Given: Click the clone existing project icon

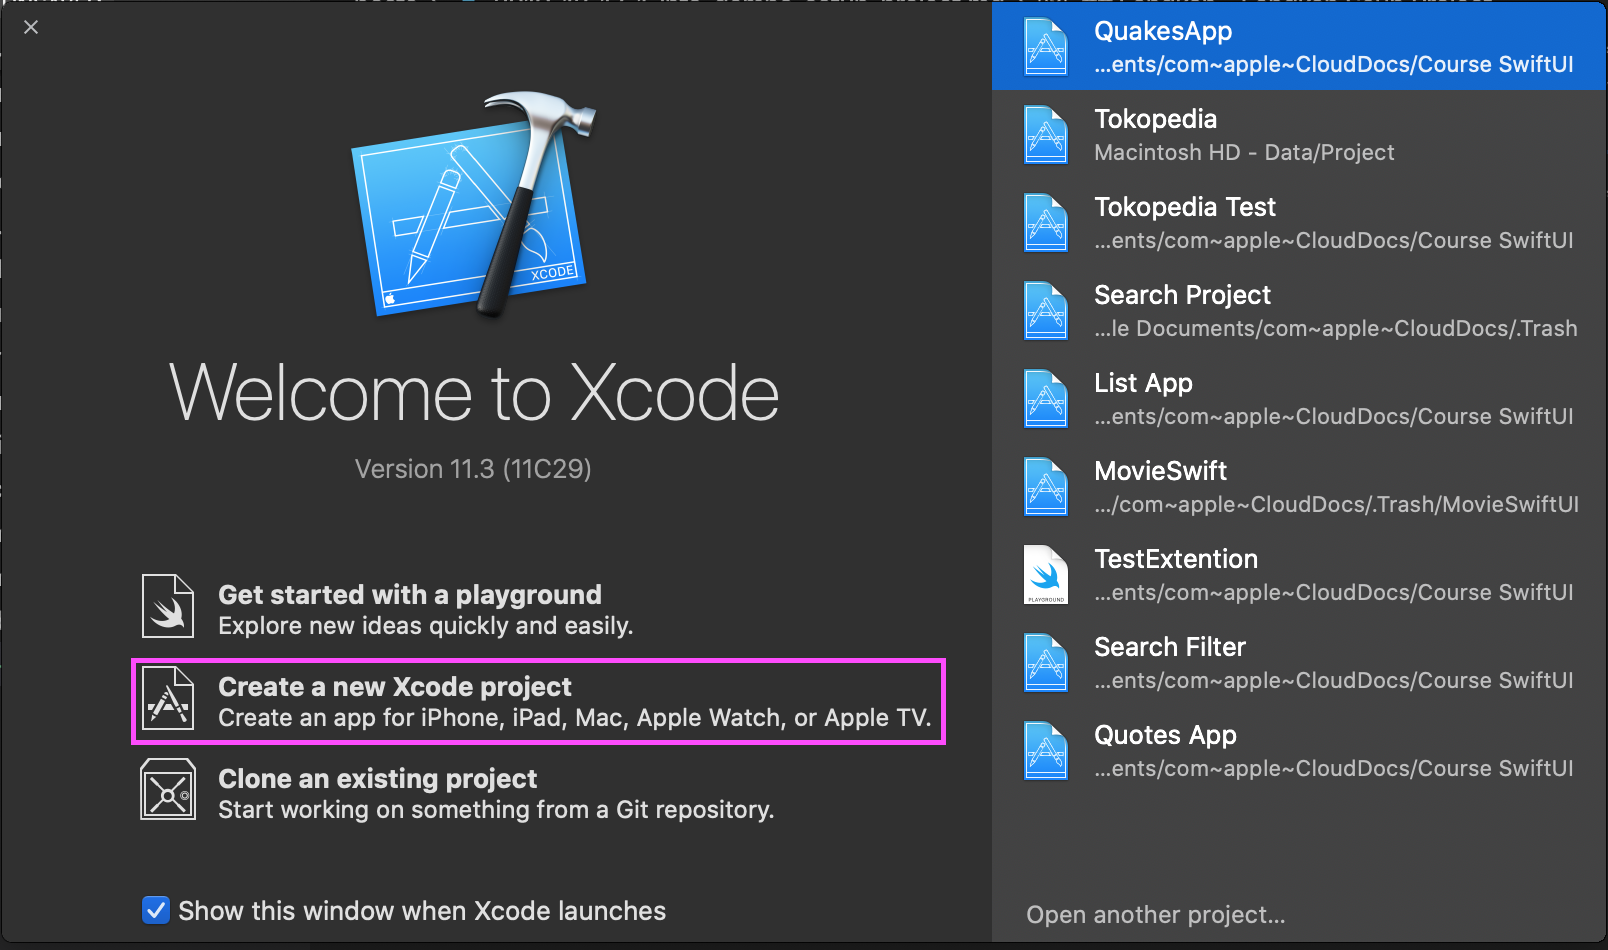Looking at the screenshot, I should (x=168, y=790).
